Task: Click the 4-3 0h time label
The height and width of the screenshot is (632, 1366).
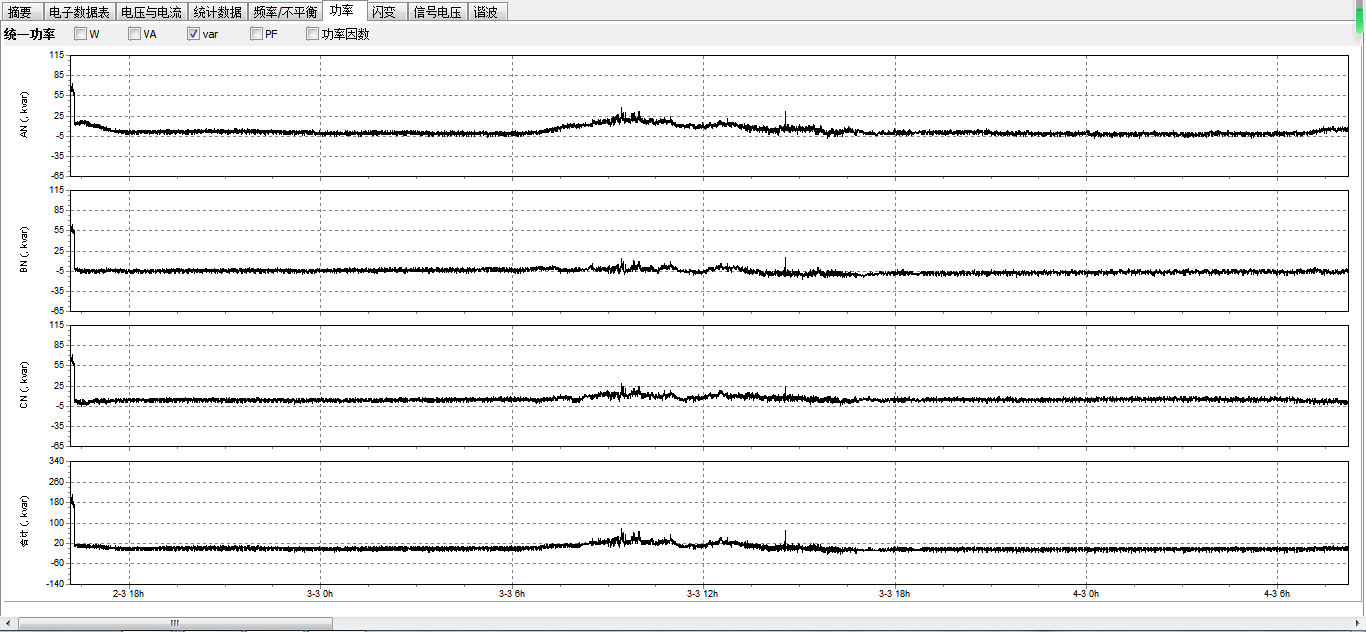Action: tap(1087, 593)
